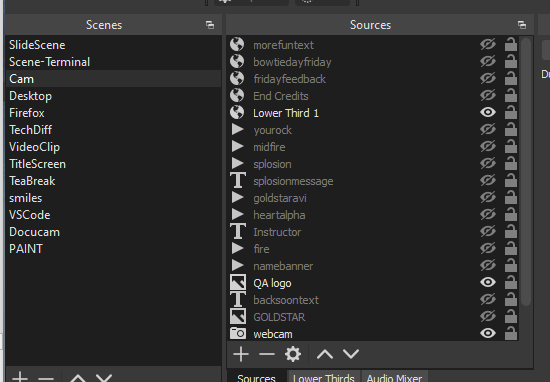Image resolution: width=550 pixels, height=382 pixels.
Task: Lock the splosionmessage source
Action: pos(511,181)
